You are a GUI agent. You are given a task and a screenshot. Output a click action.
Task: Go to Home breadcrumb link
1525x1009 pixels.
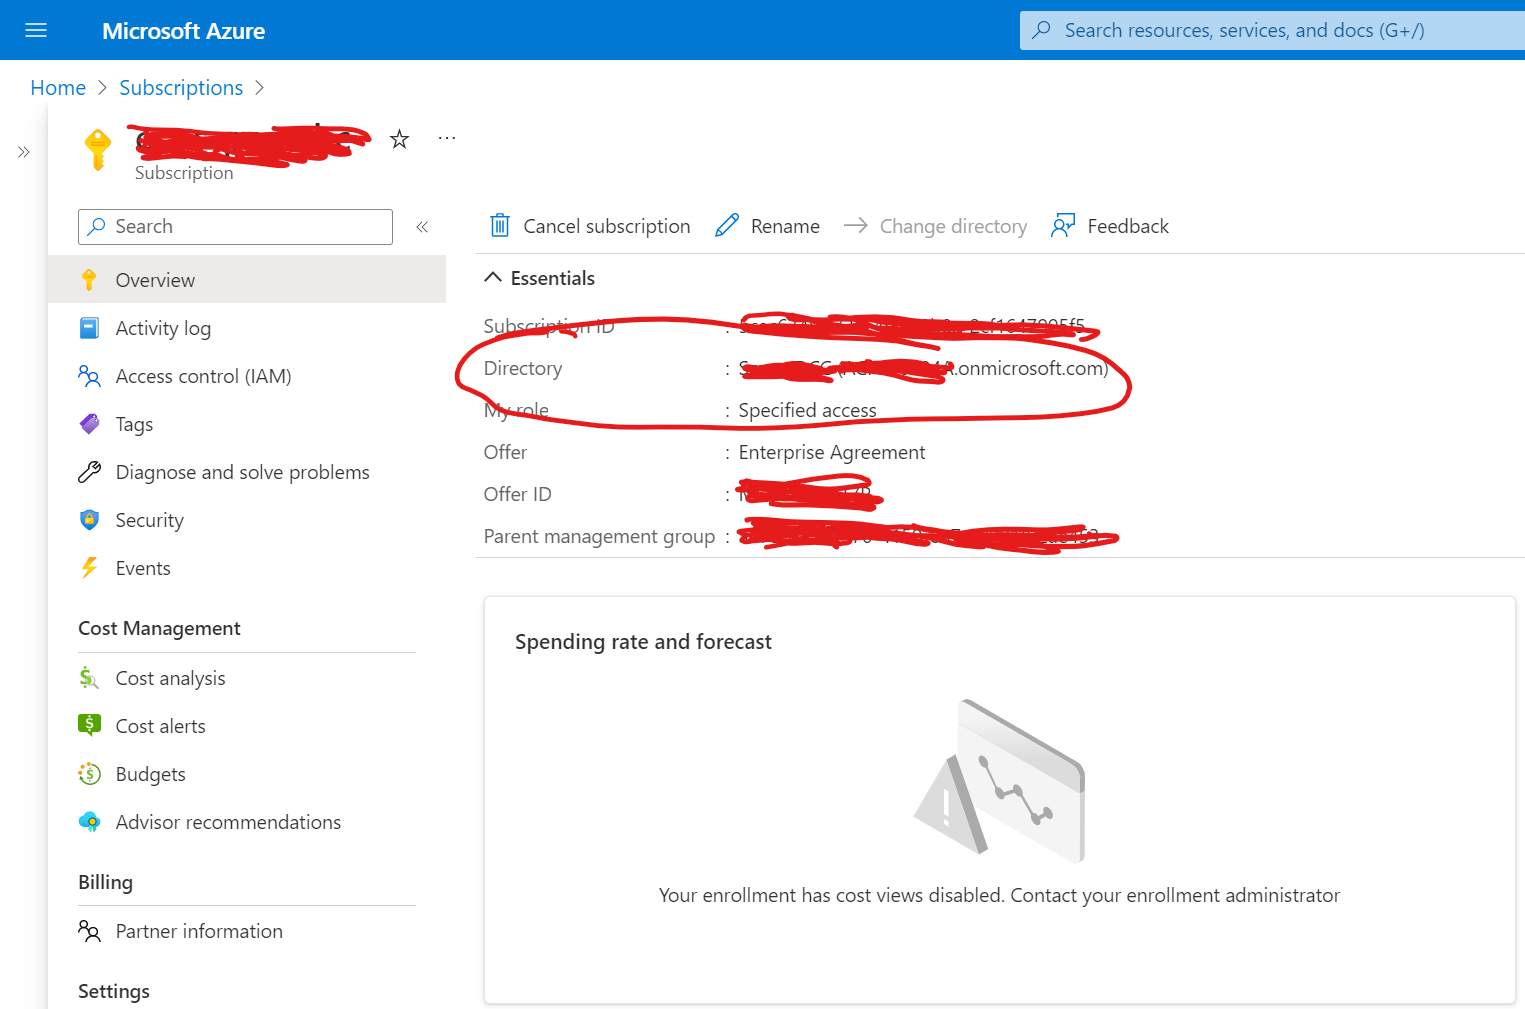[x=58, y=88]
